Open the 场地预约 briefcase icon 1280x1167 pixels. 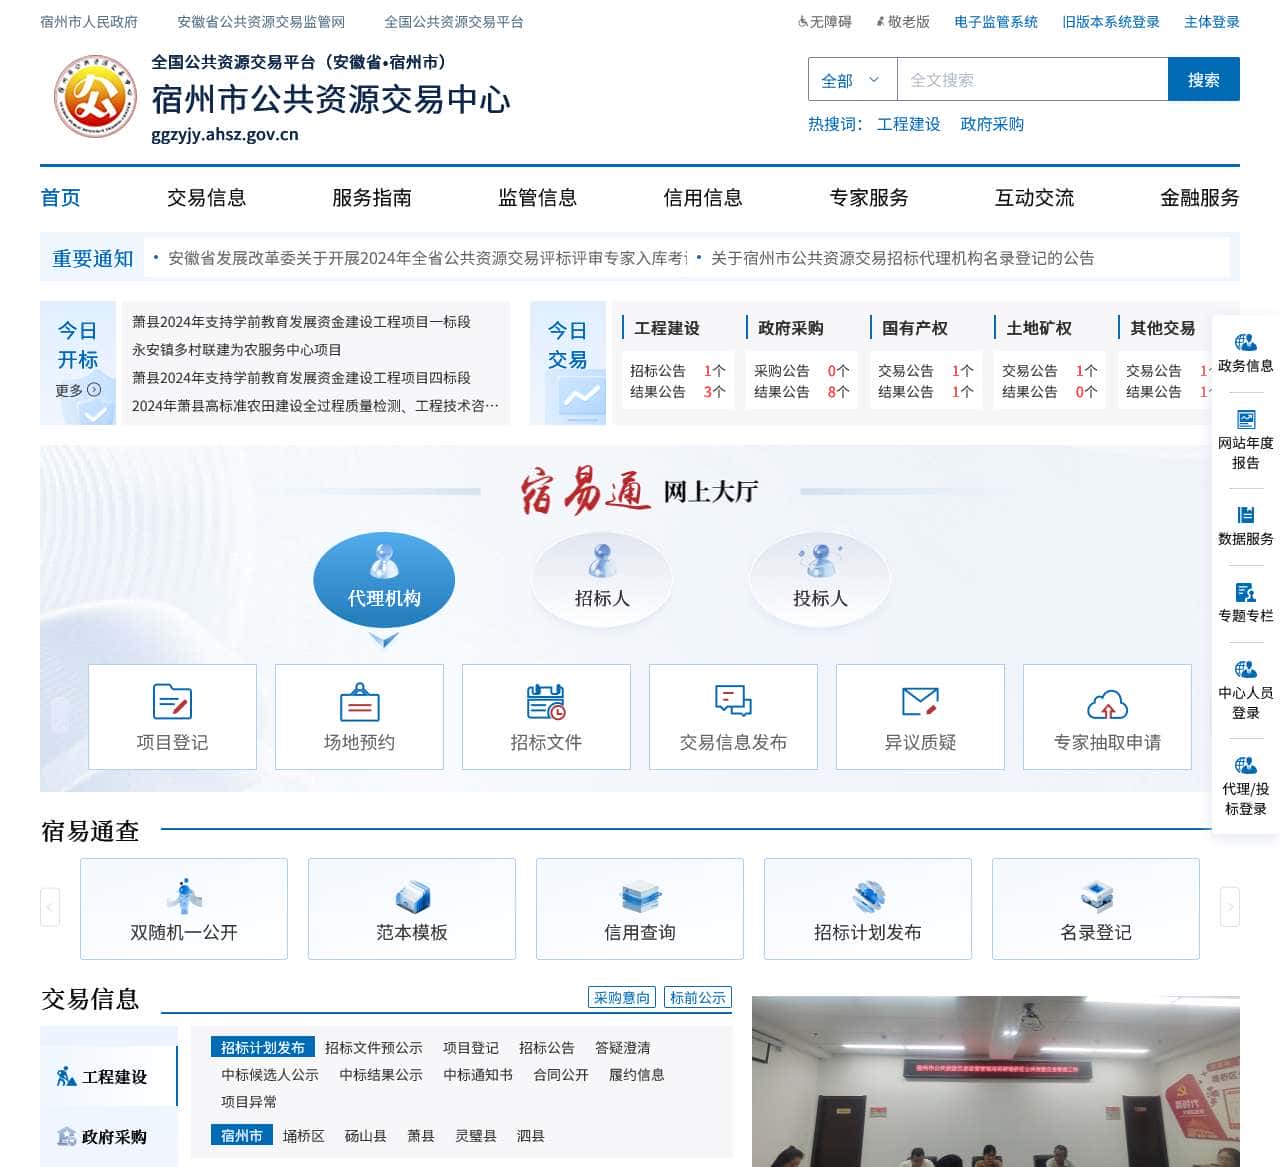click(x=359, y=717)
